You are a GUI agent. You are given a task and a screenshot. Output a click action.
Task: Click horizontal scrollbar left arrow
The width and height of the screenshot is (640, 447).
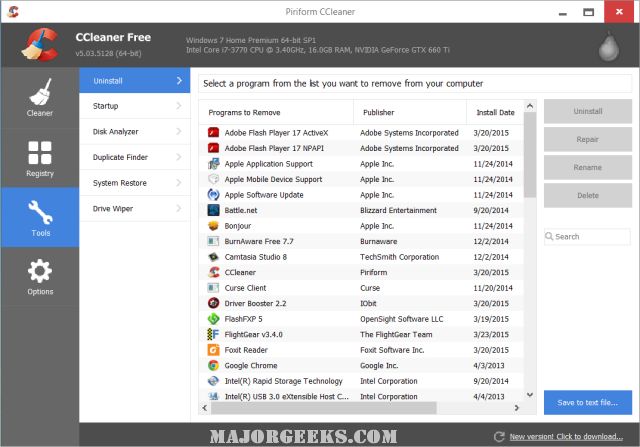(x=205, y=407)
